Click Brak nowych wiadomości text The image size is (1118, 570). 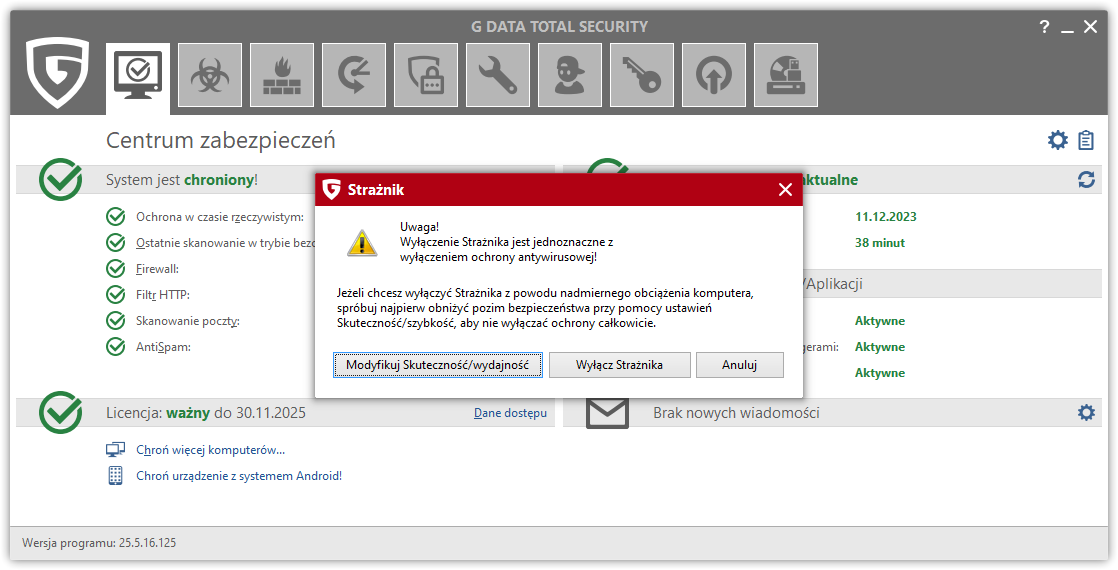(736, 412)
